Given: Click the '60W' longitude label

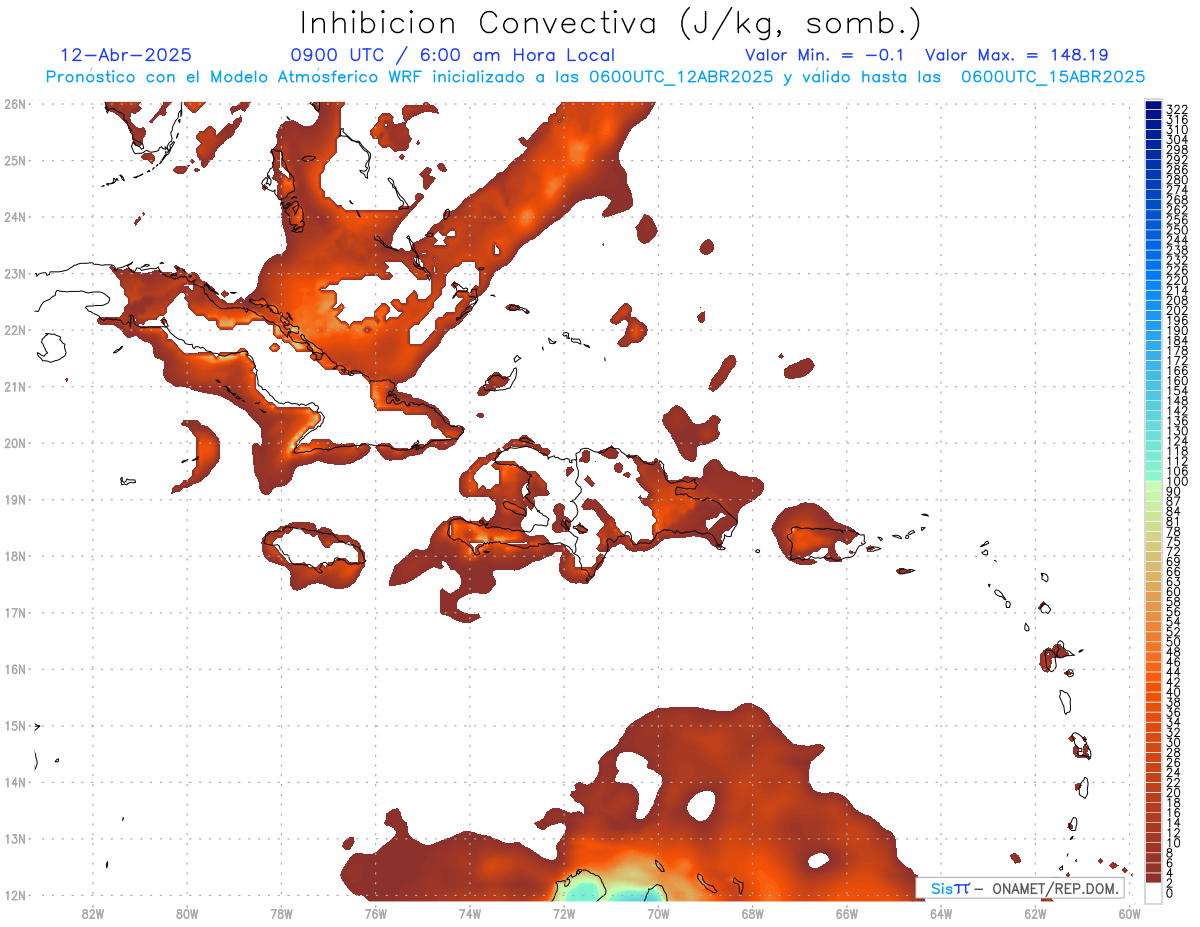Looking at the screenshot, I should coord(1129,913).
